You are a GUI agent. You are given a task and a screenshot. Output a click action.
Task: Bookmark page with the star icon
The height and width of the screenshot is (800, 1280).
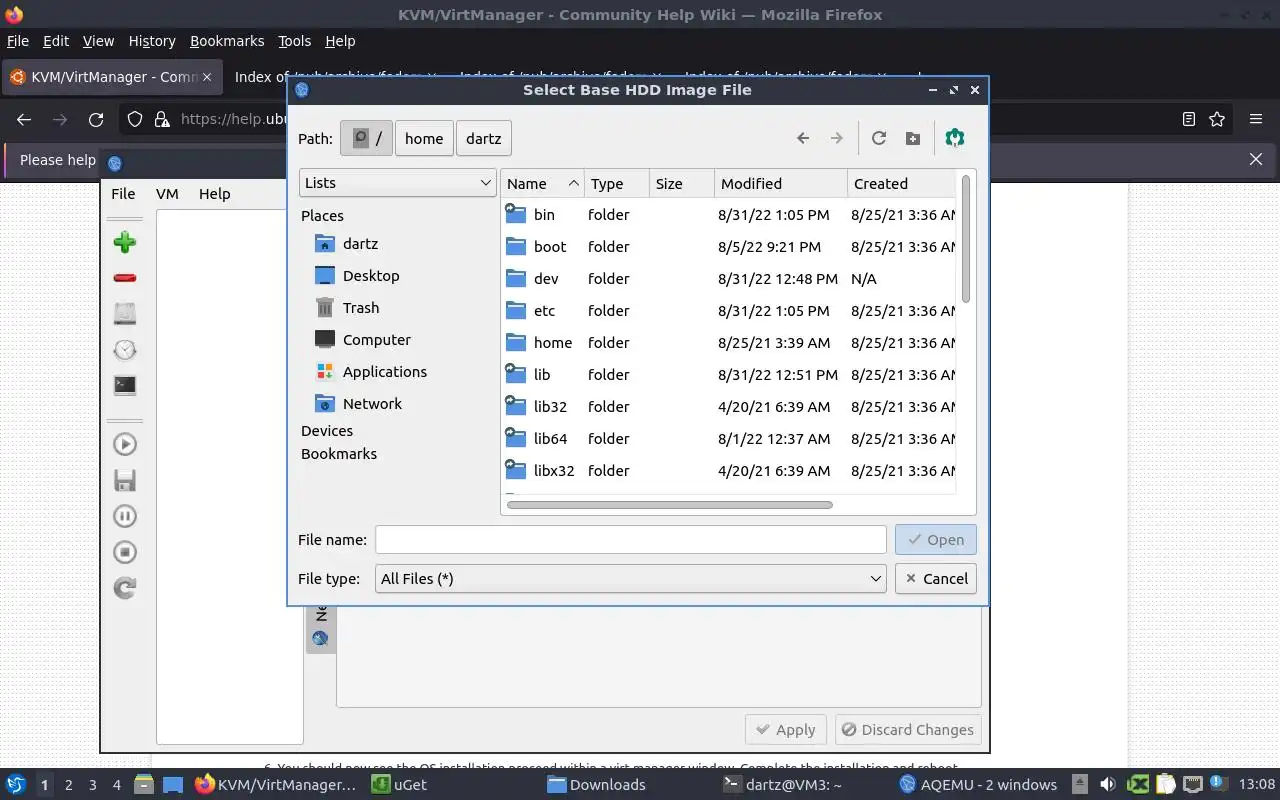pyautogui.click(x=1217, y=119)
